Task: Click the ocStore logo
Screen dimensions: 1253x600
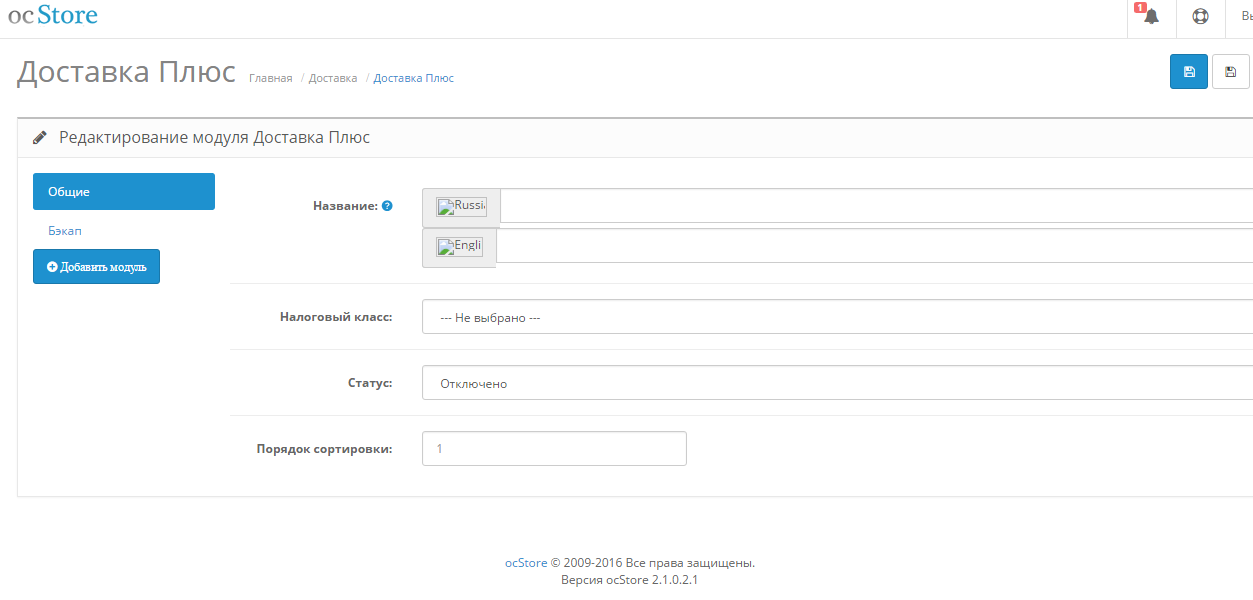Action: click(x=53, y=16)
